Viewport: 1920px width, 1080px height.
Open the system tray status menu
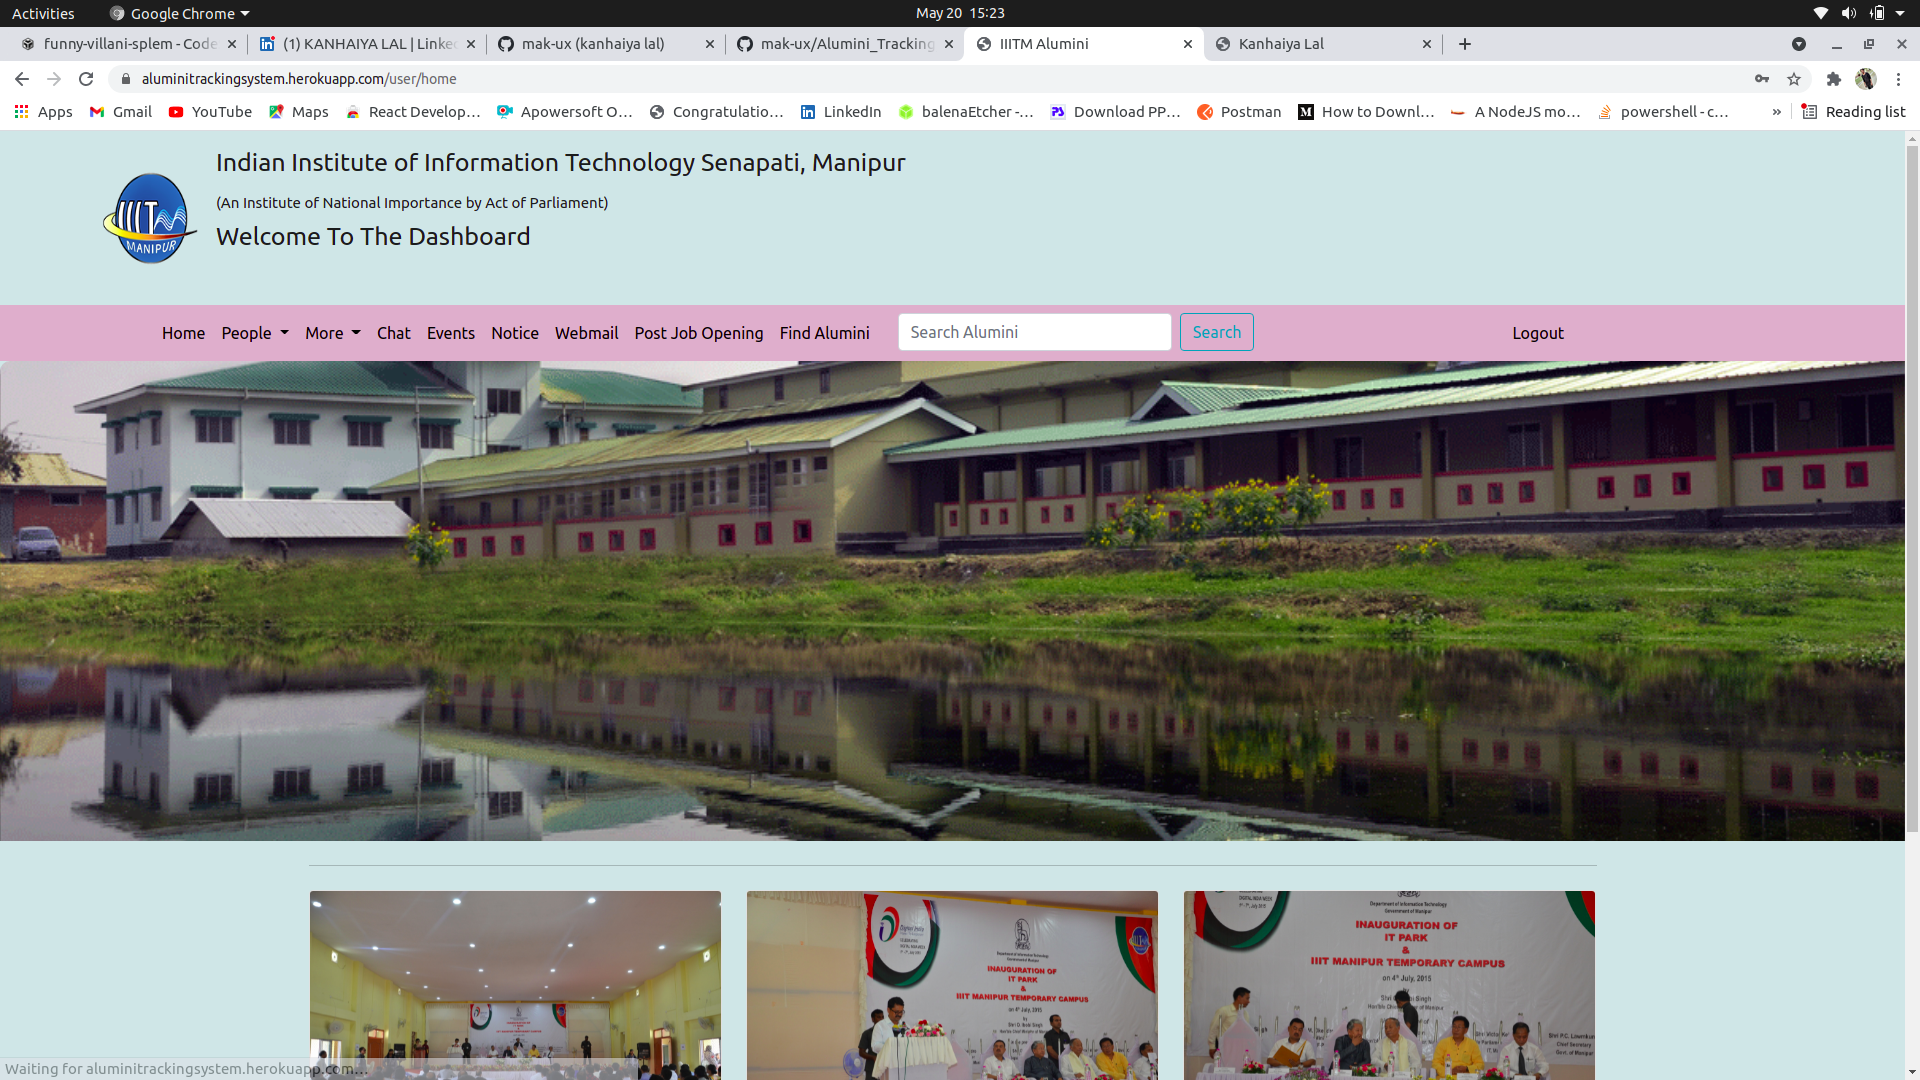pos(1860,13)
